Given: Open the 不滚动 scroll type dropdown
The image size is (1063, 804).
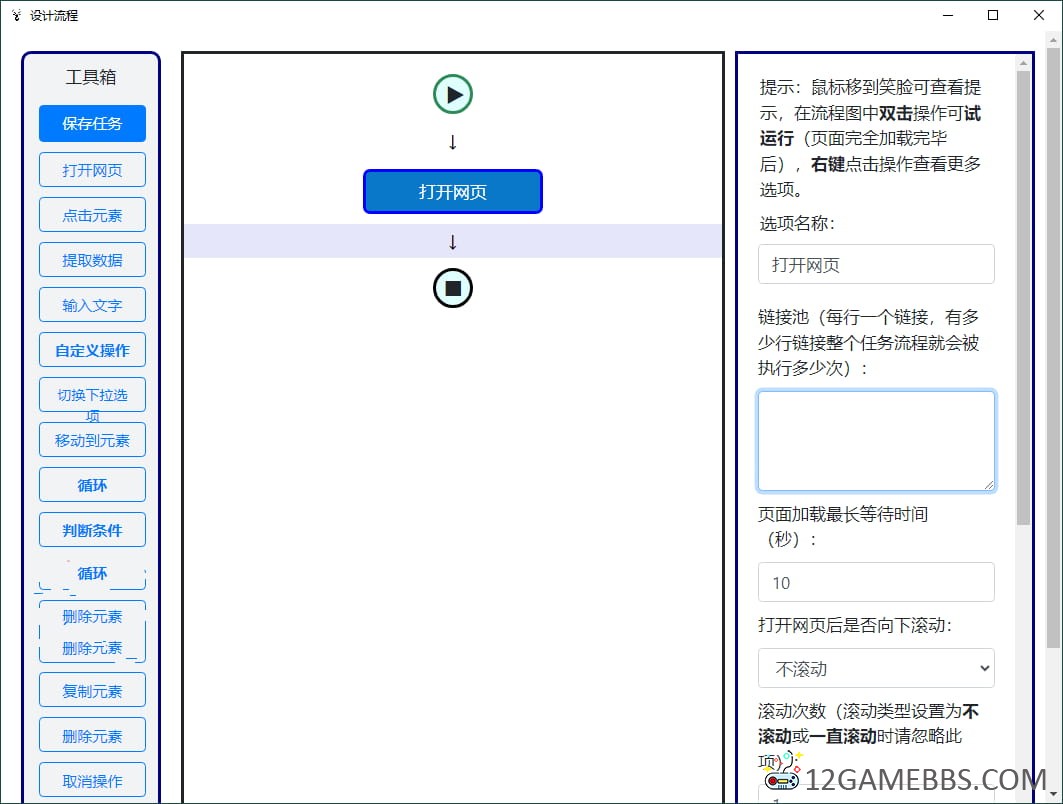Looking at the screenshot, I should [x=876, y=668].
